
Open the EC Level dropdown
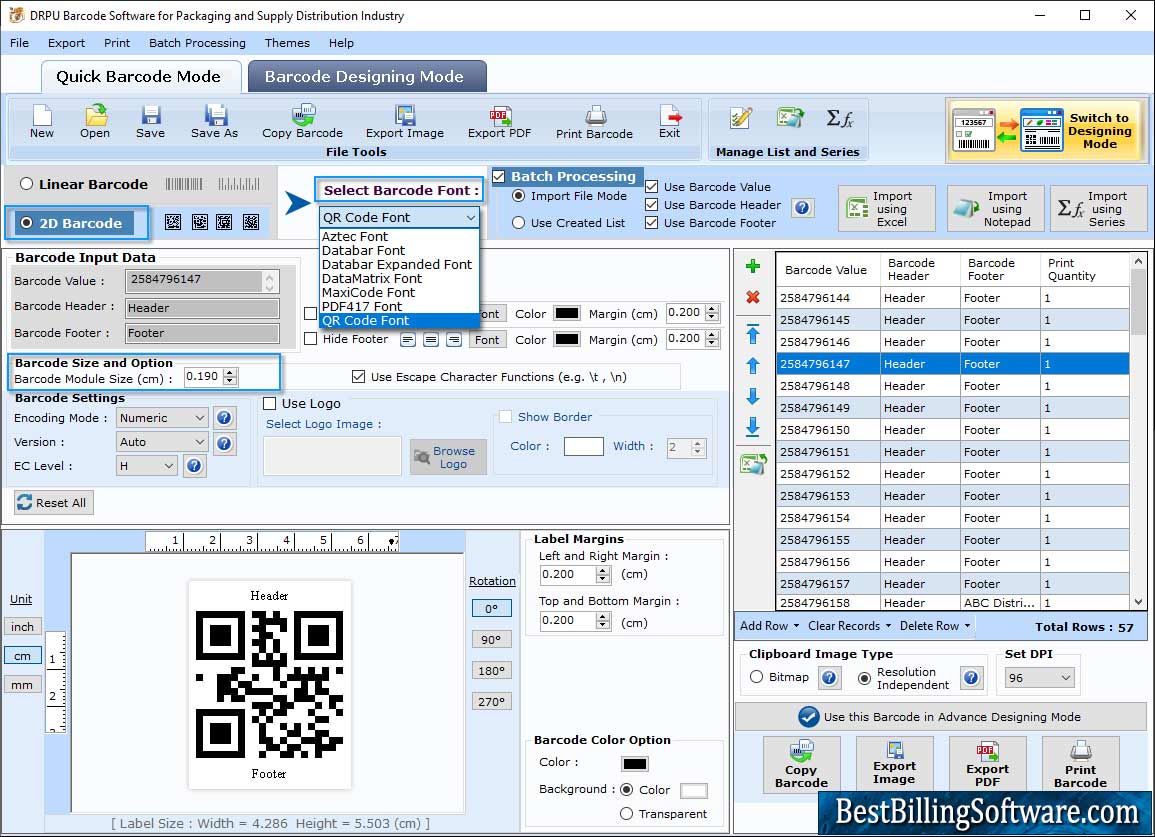point(147,466)
